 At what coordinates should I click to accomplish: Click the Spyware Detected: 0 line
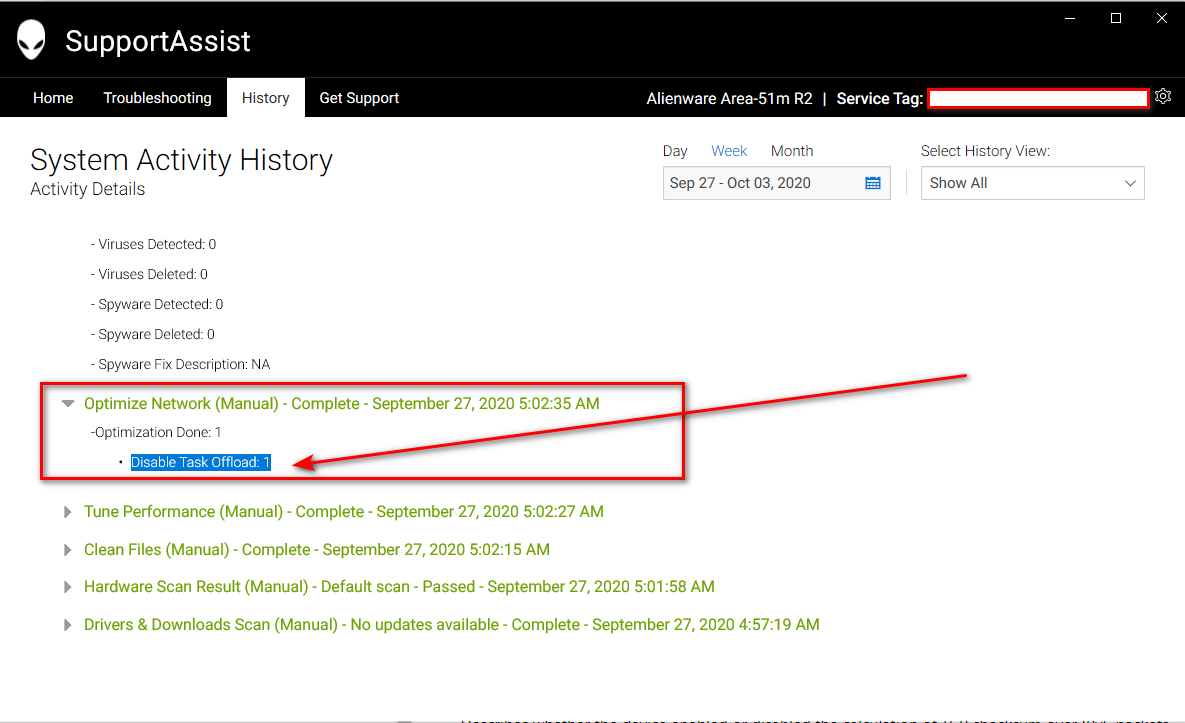click(x=157, y=304)
